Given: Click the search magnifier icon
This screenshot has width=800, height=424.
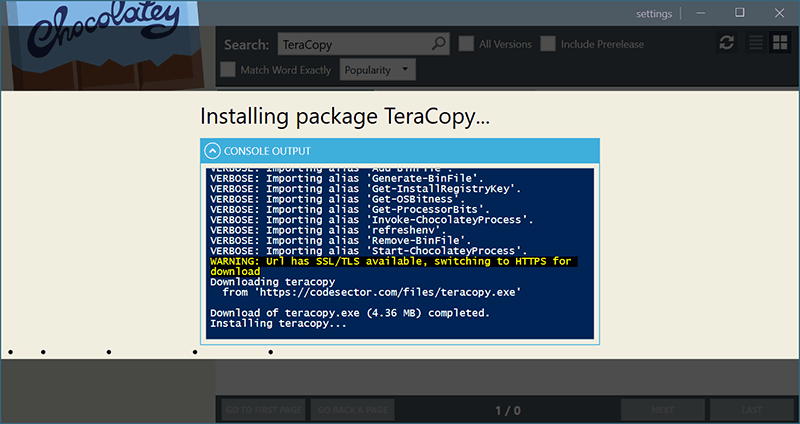Looking at the screenshot, I should pyautogui.click(x=438, y=44).
